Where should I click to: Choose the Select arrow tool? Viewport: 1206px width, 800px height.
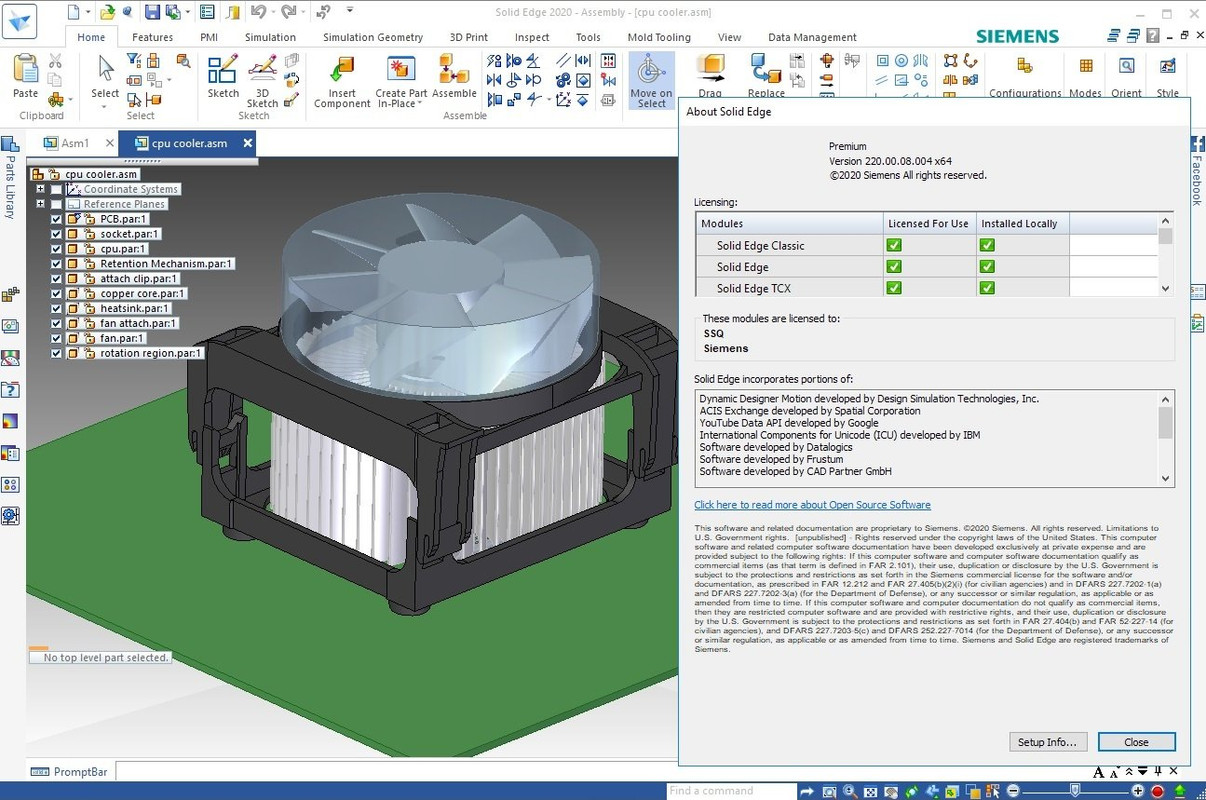click(105, 70)
